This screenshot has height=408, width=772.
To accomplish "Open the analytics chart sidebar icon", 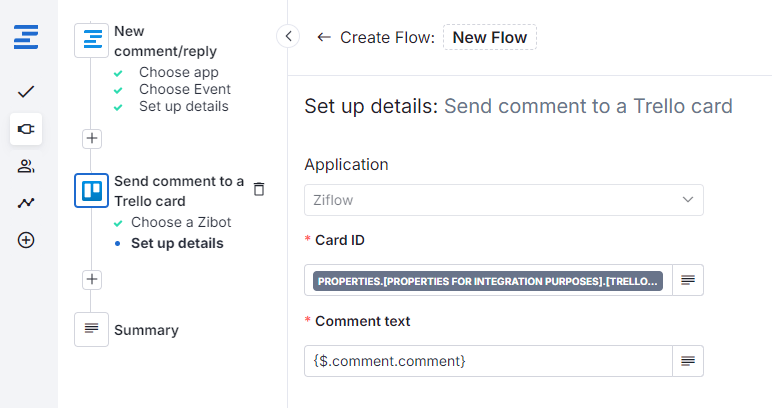I will pyautogui.click(x=26, y=203).
